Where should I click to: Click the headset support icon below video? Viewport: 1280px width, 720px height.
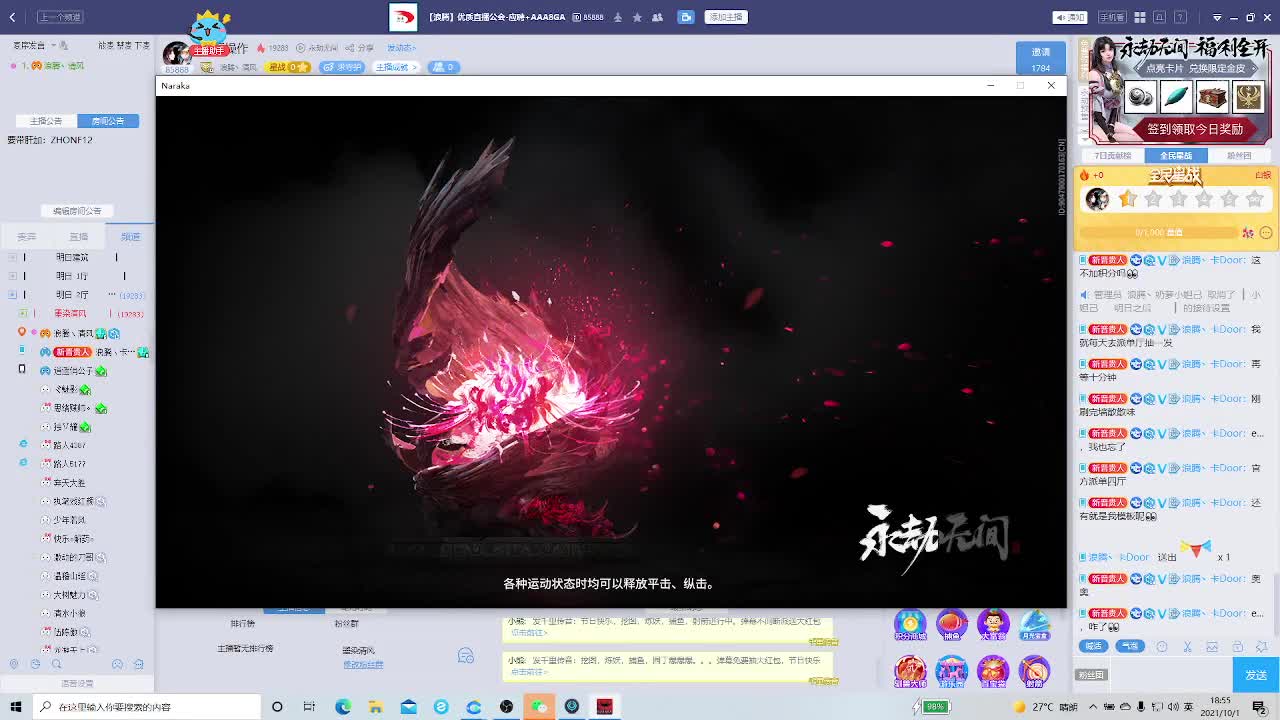tap(465, 655)
